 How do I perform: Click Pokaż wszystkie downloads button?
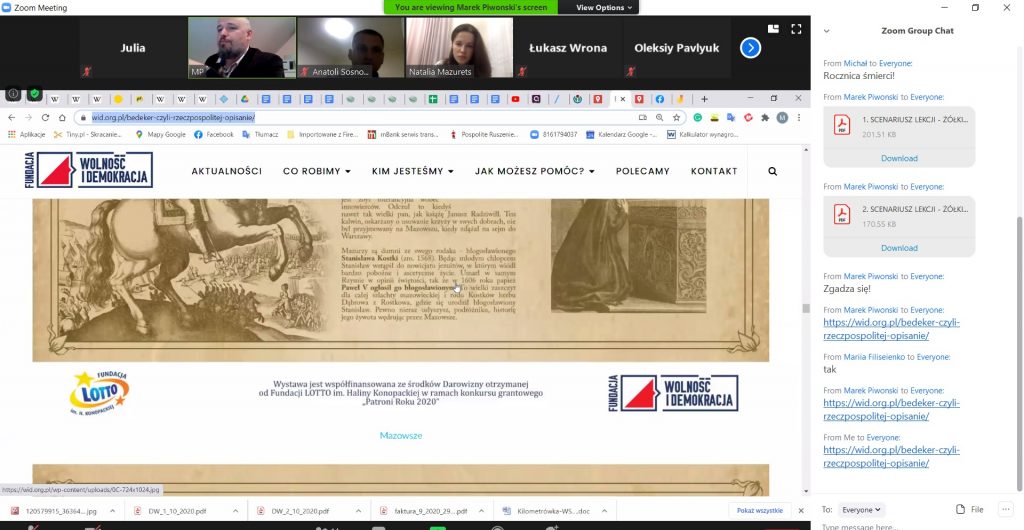point(760,510)
